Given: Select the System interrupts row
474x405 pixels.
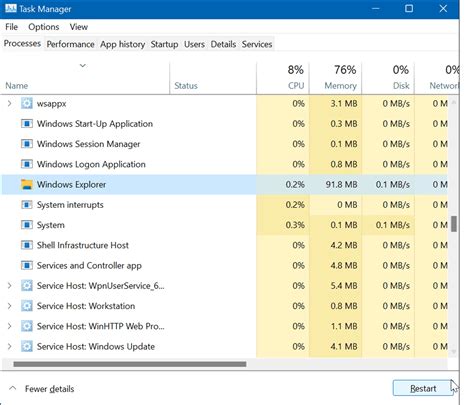Looking at the screenshot, I should pos(225,205).
